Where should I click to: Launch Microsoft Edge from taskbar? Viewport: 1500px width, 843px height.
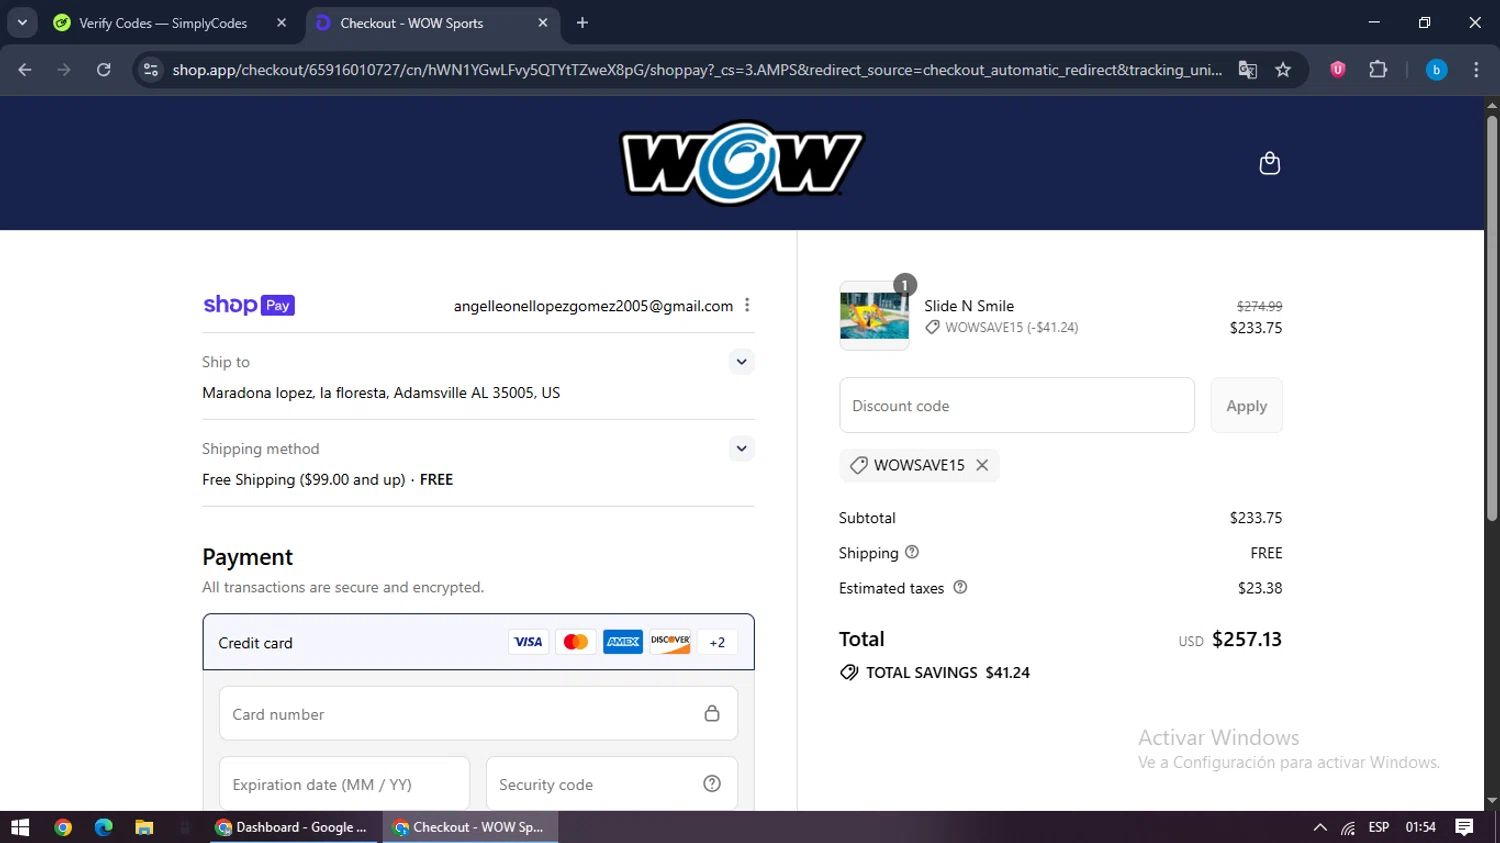coord(104,827)
